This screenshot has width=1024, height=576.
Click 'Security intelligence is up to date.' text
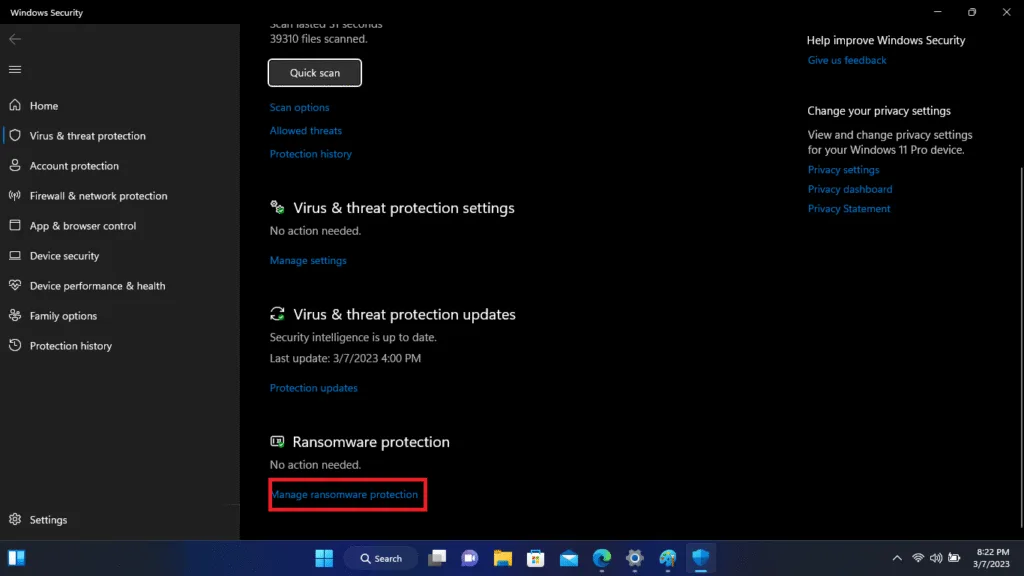[x=353, y=338]
